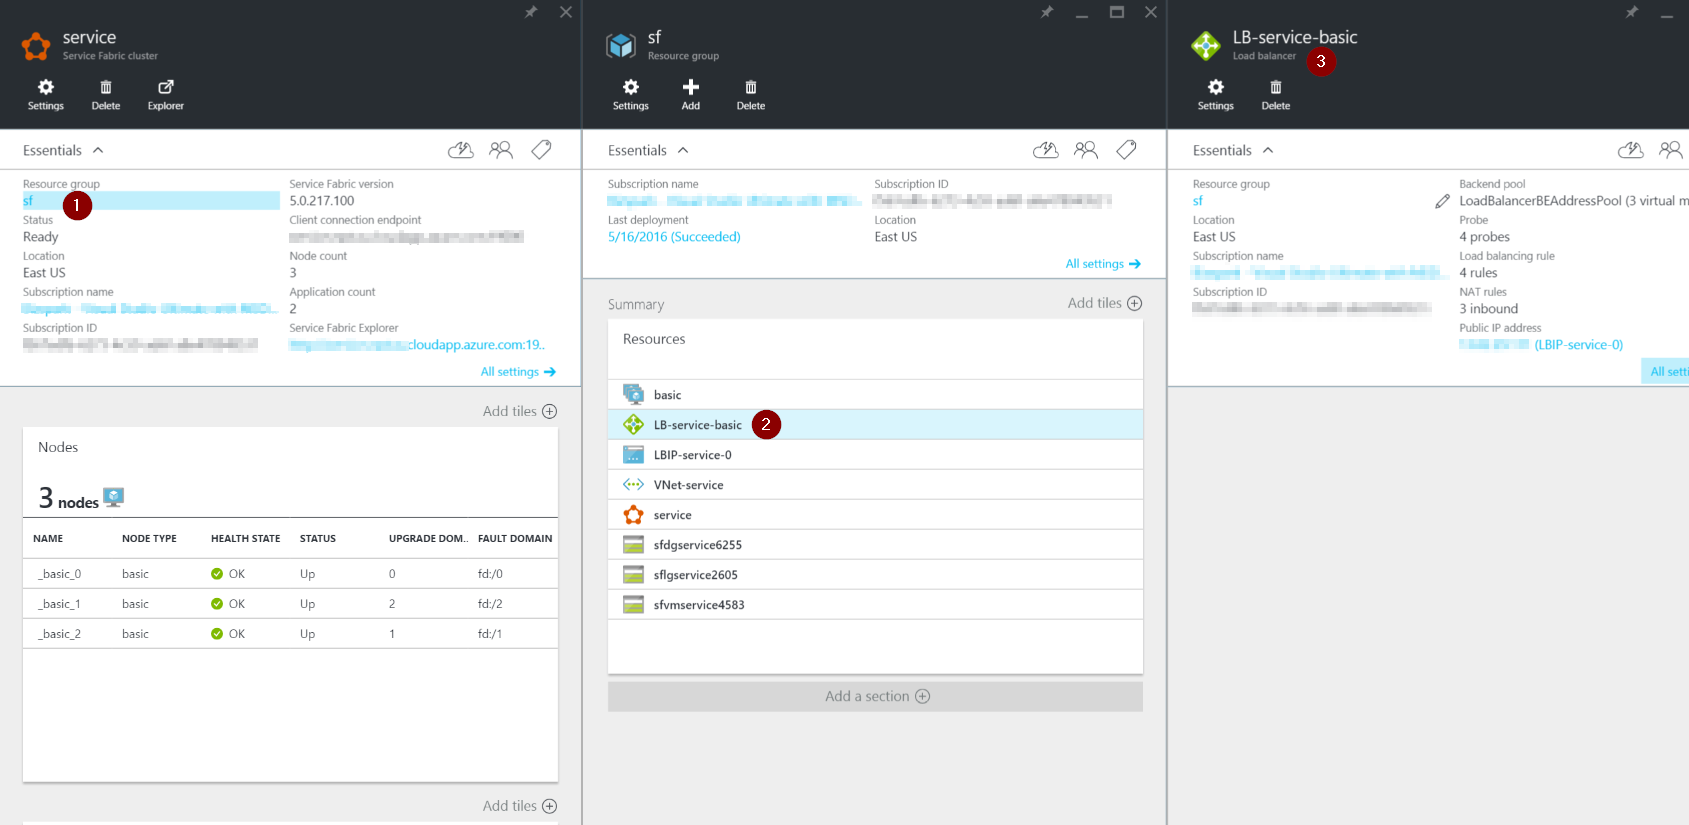Open the sf resource group link in service blade
Viewport: 1689px width, 825px height.
[28, 201]
